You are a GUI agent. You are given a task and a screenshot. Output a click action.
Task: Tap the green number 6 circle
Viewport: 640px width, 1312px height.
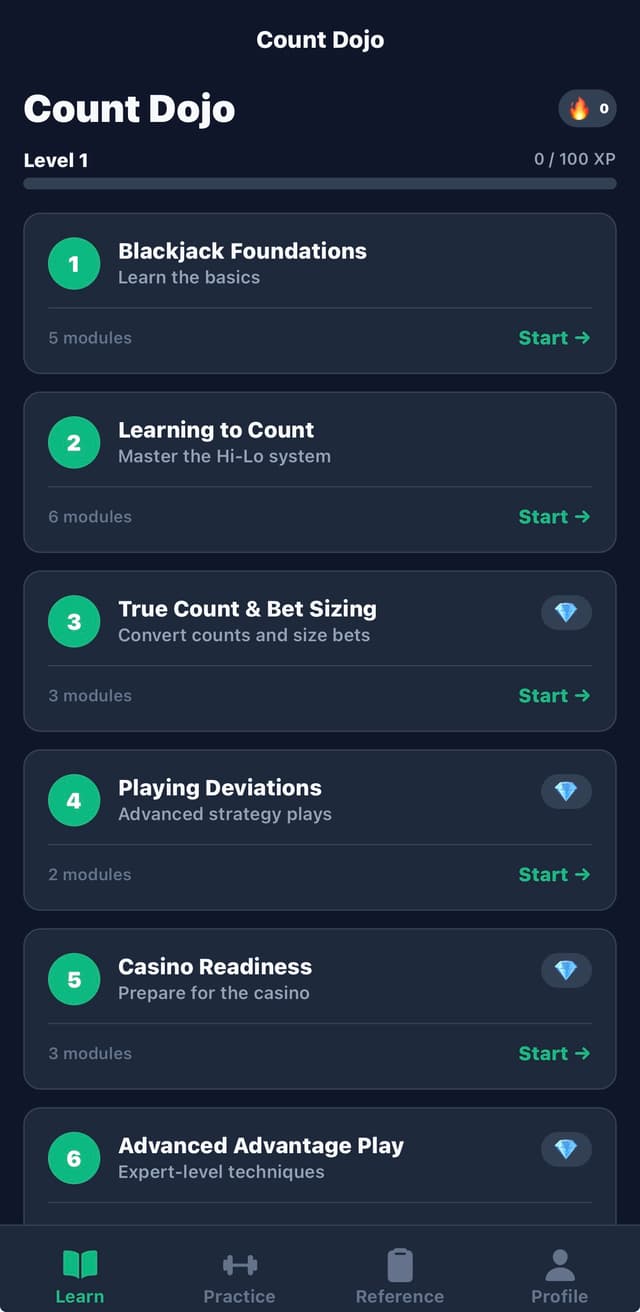tap(74, 1159)
